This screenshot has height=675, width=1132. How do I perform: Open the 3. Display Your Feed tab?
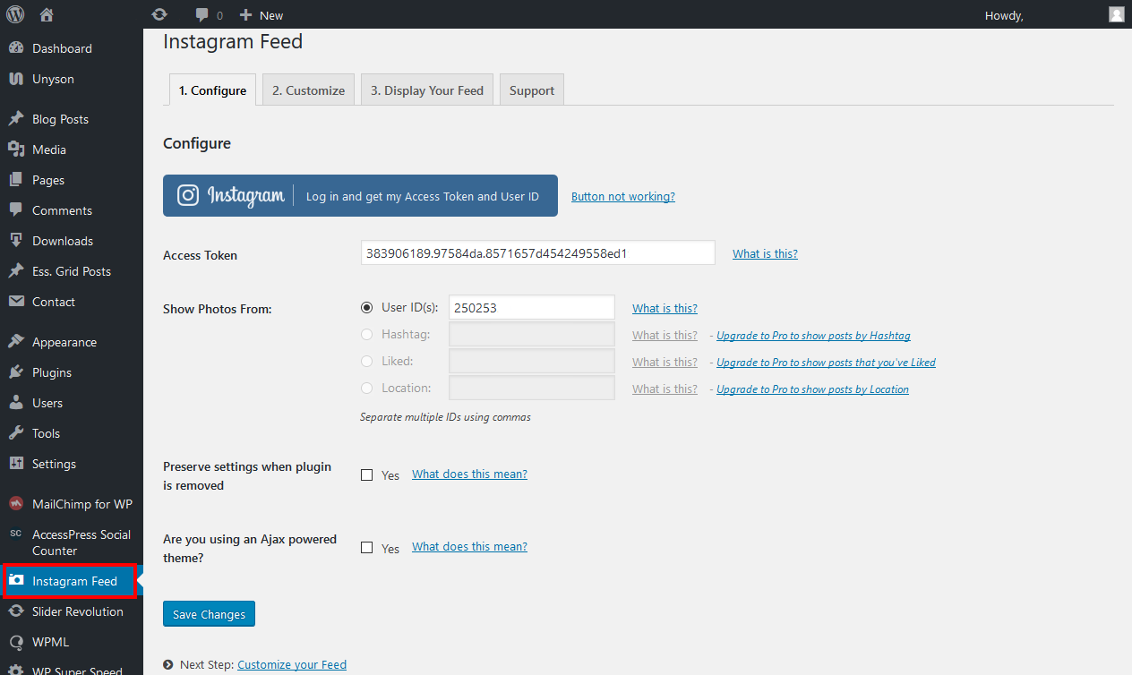[x=427, y=90]
